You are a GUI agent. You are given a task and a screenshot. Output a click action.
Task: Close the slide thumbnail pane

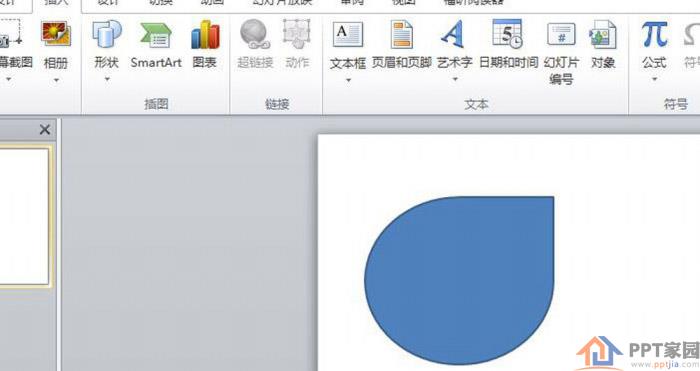[x=45, y=130]
